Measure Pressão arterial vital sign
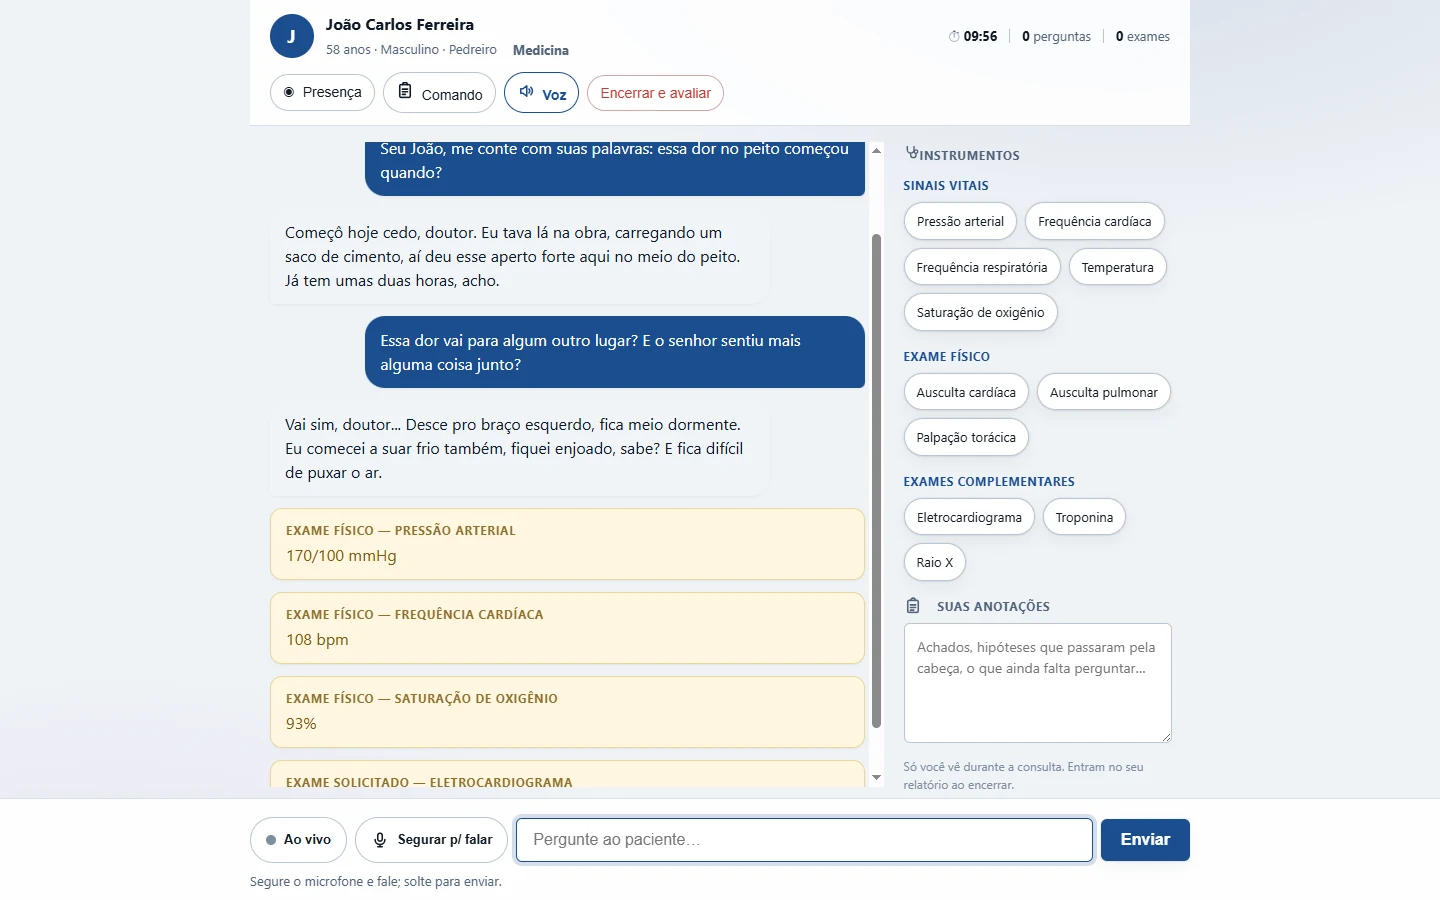1440x900 pixels. (x=960, y=221)
